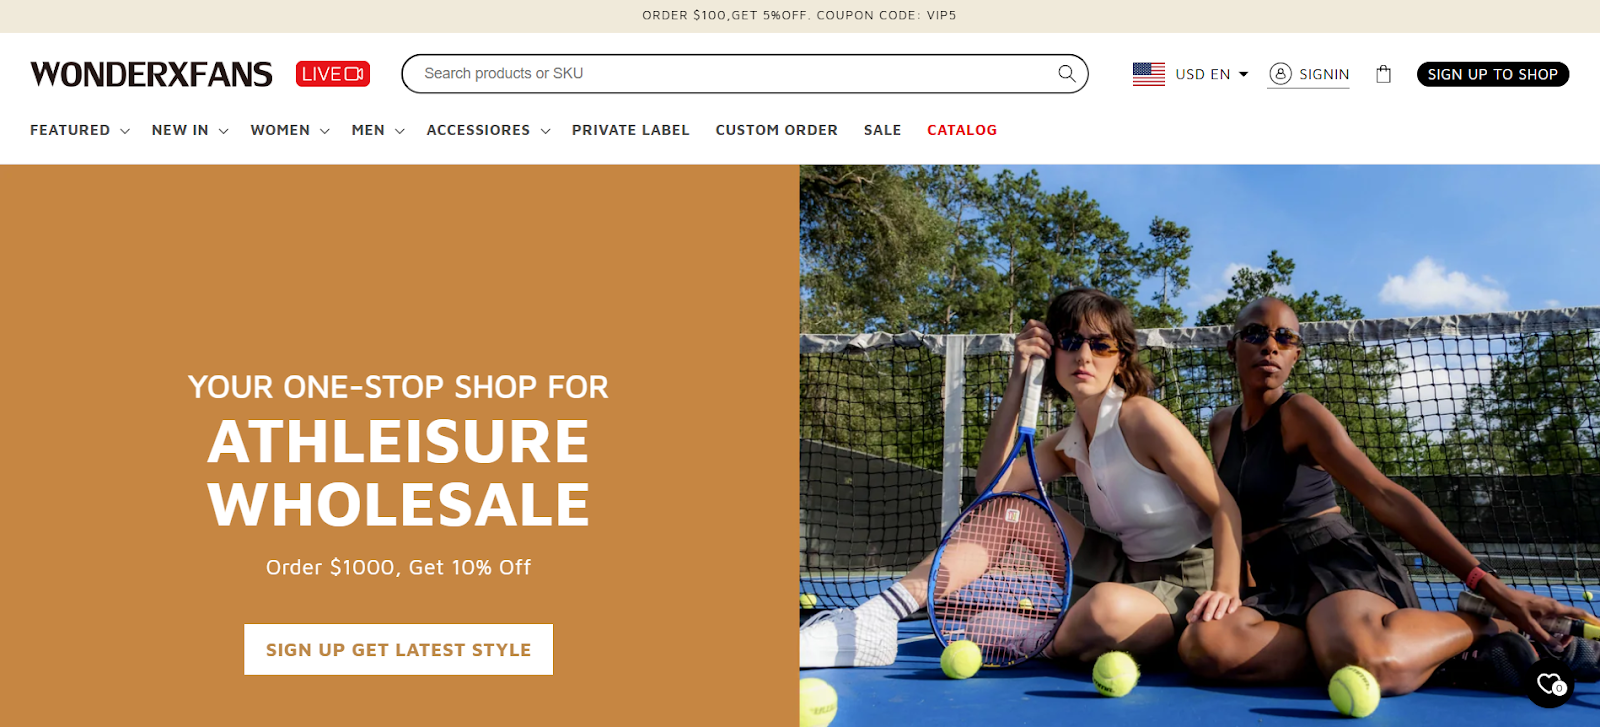Image resolution: width=1600 pixels, height=727 pixels.
Task: Open the red CATALOG link
Action: click(x=962, y=130)
